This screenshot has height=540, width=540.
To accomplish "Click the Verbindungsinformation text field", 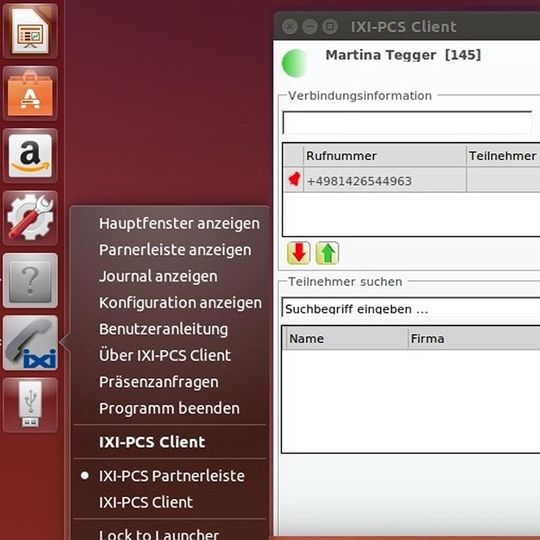I will pyautogui.click(x=407, y=122).
